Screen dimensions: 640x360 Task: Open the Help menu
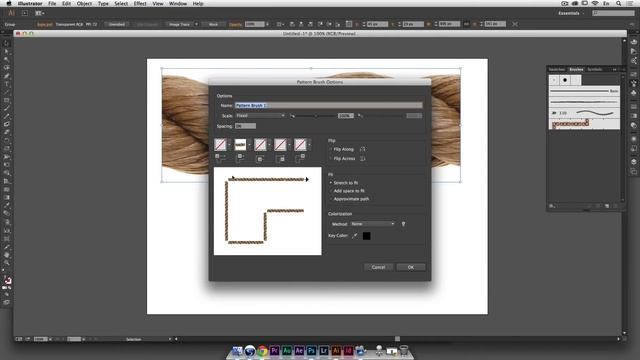198,3
